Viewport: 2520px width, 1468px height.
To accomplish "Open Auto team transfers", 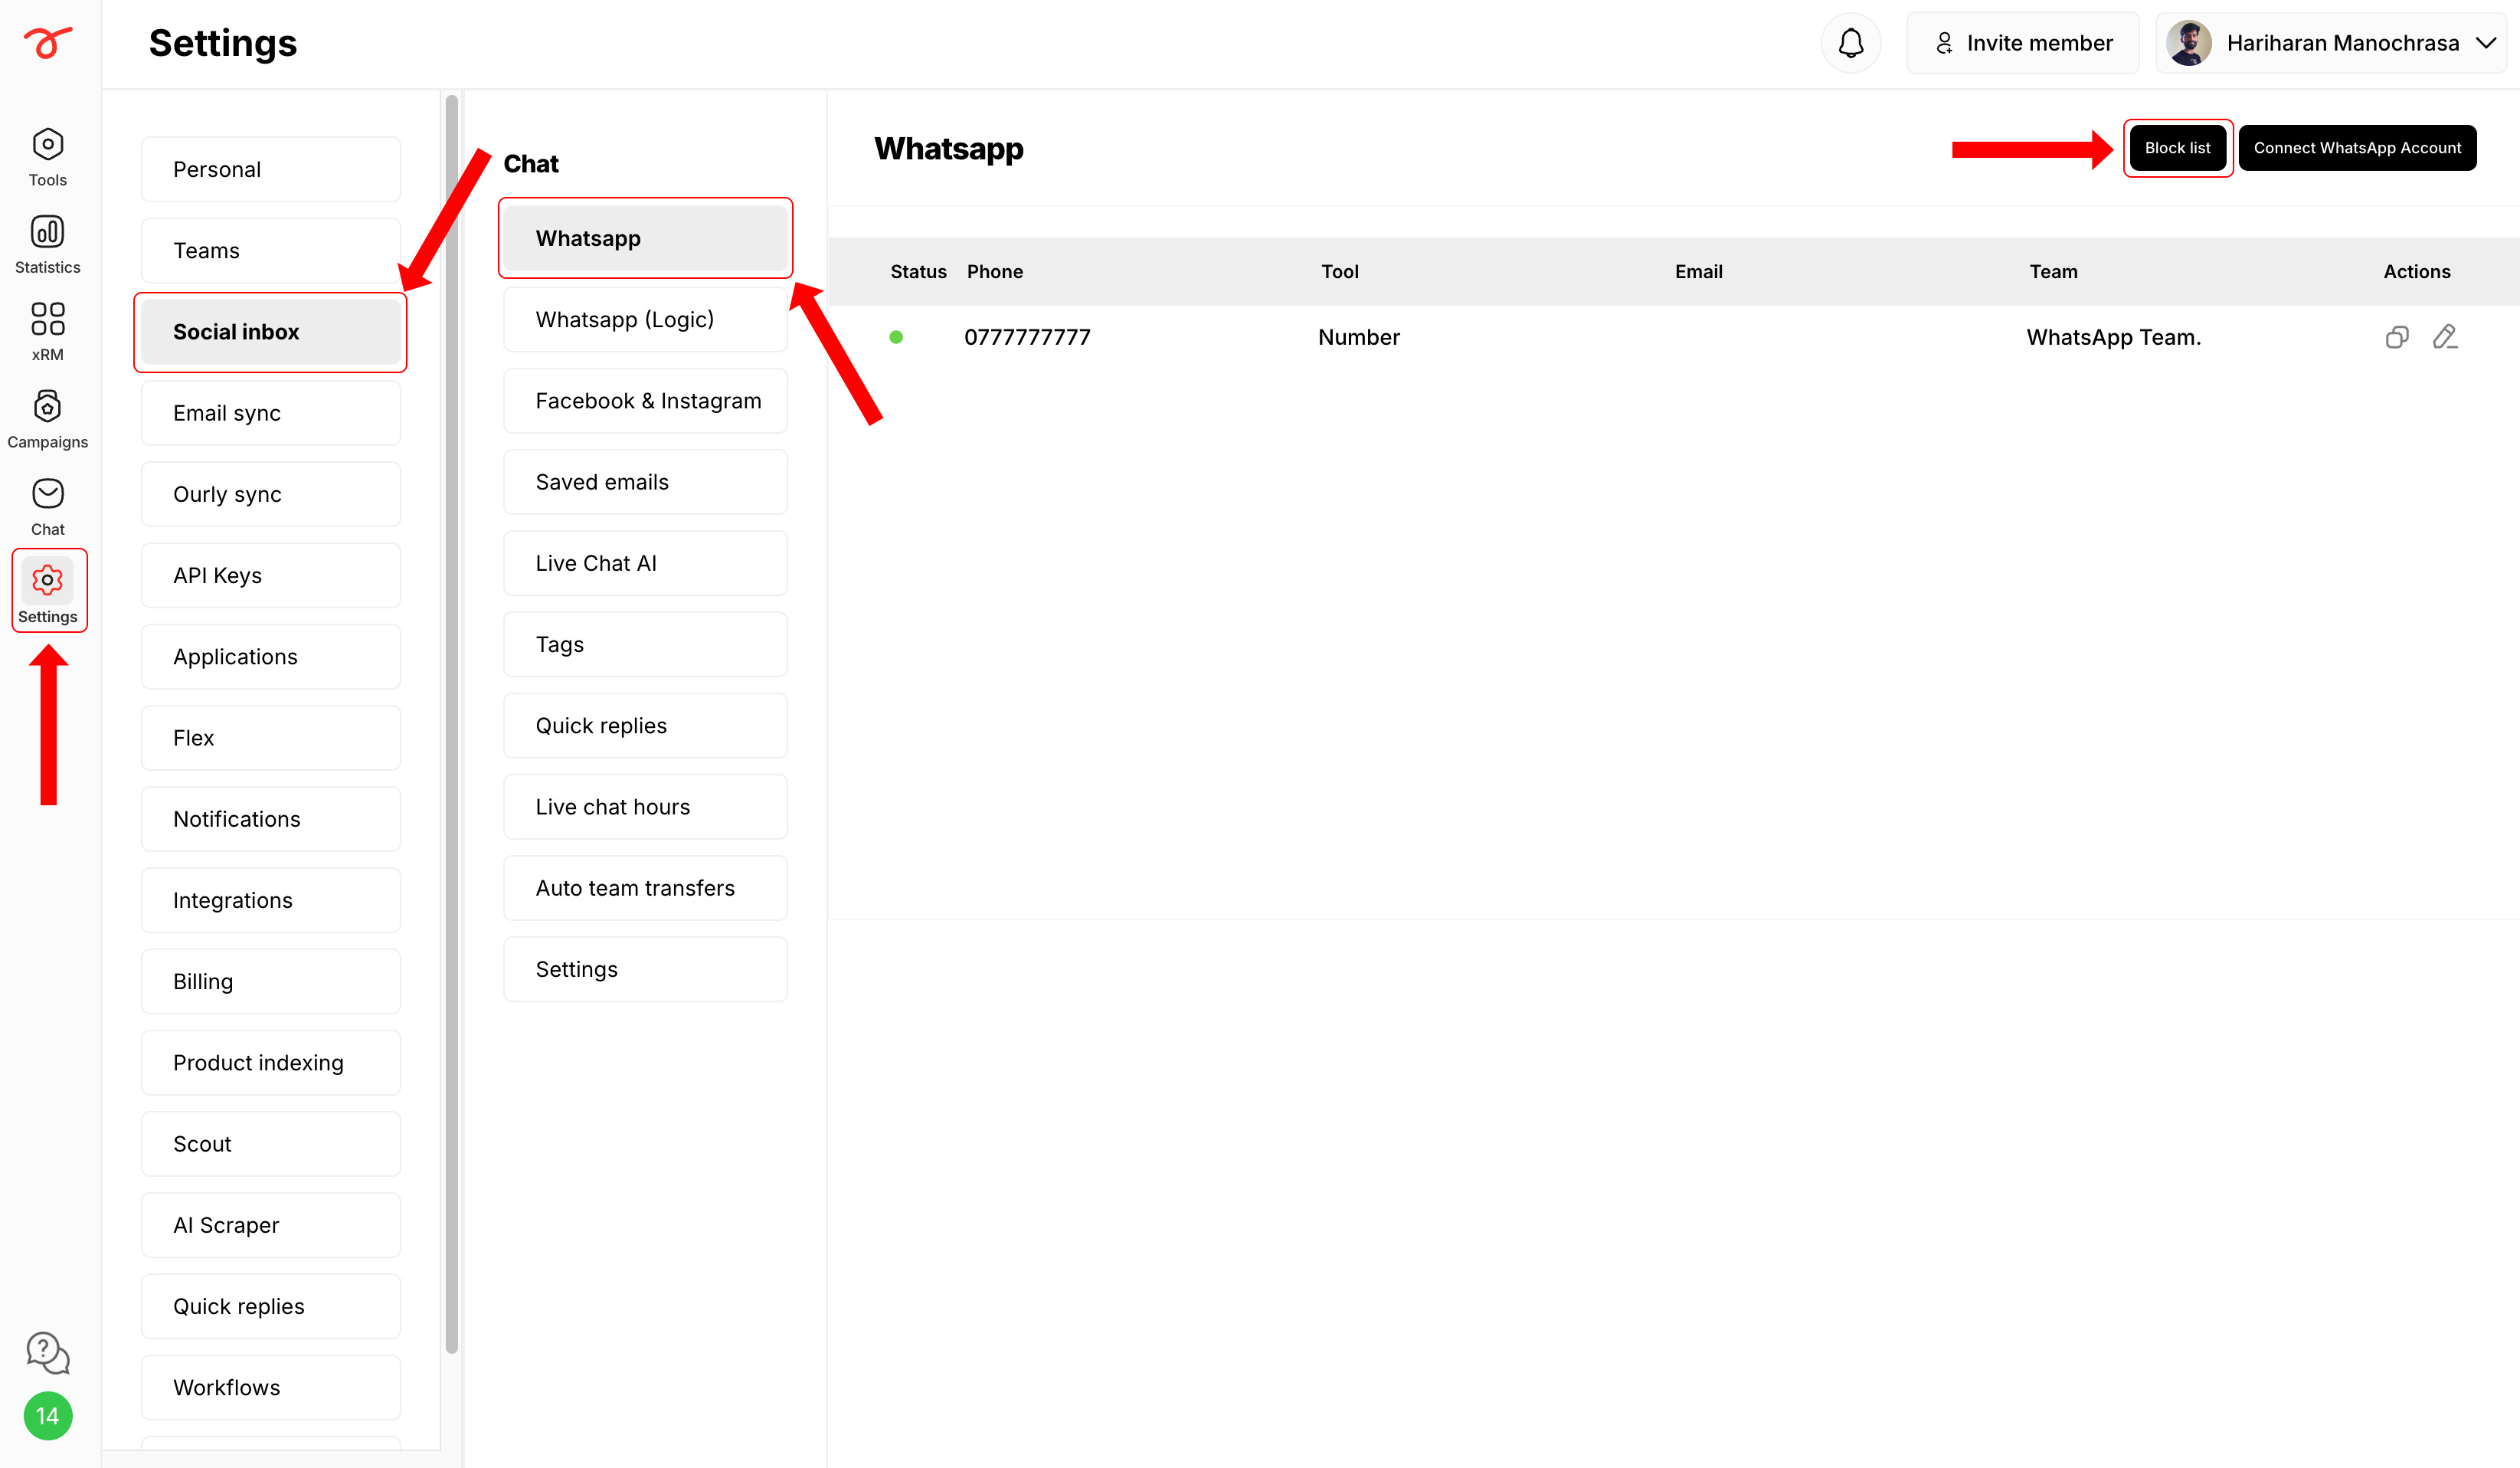I will 645,888.
